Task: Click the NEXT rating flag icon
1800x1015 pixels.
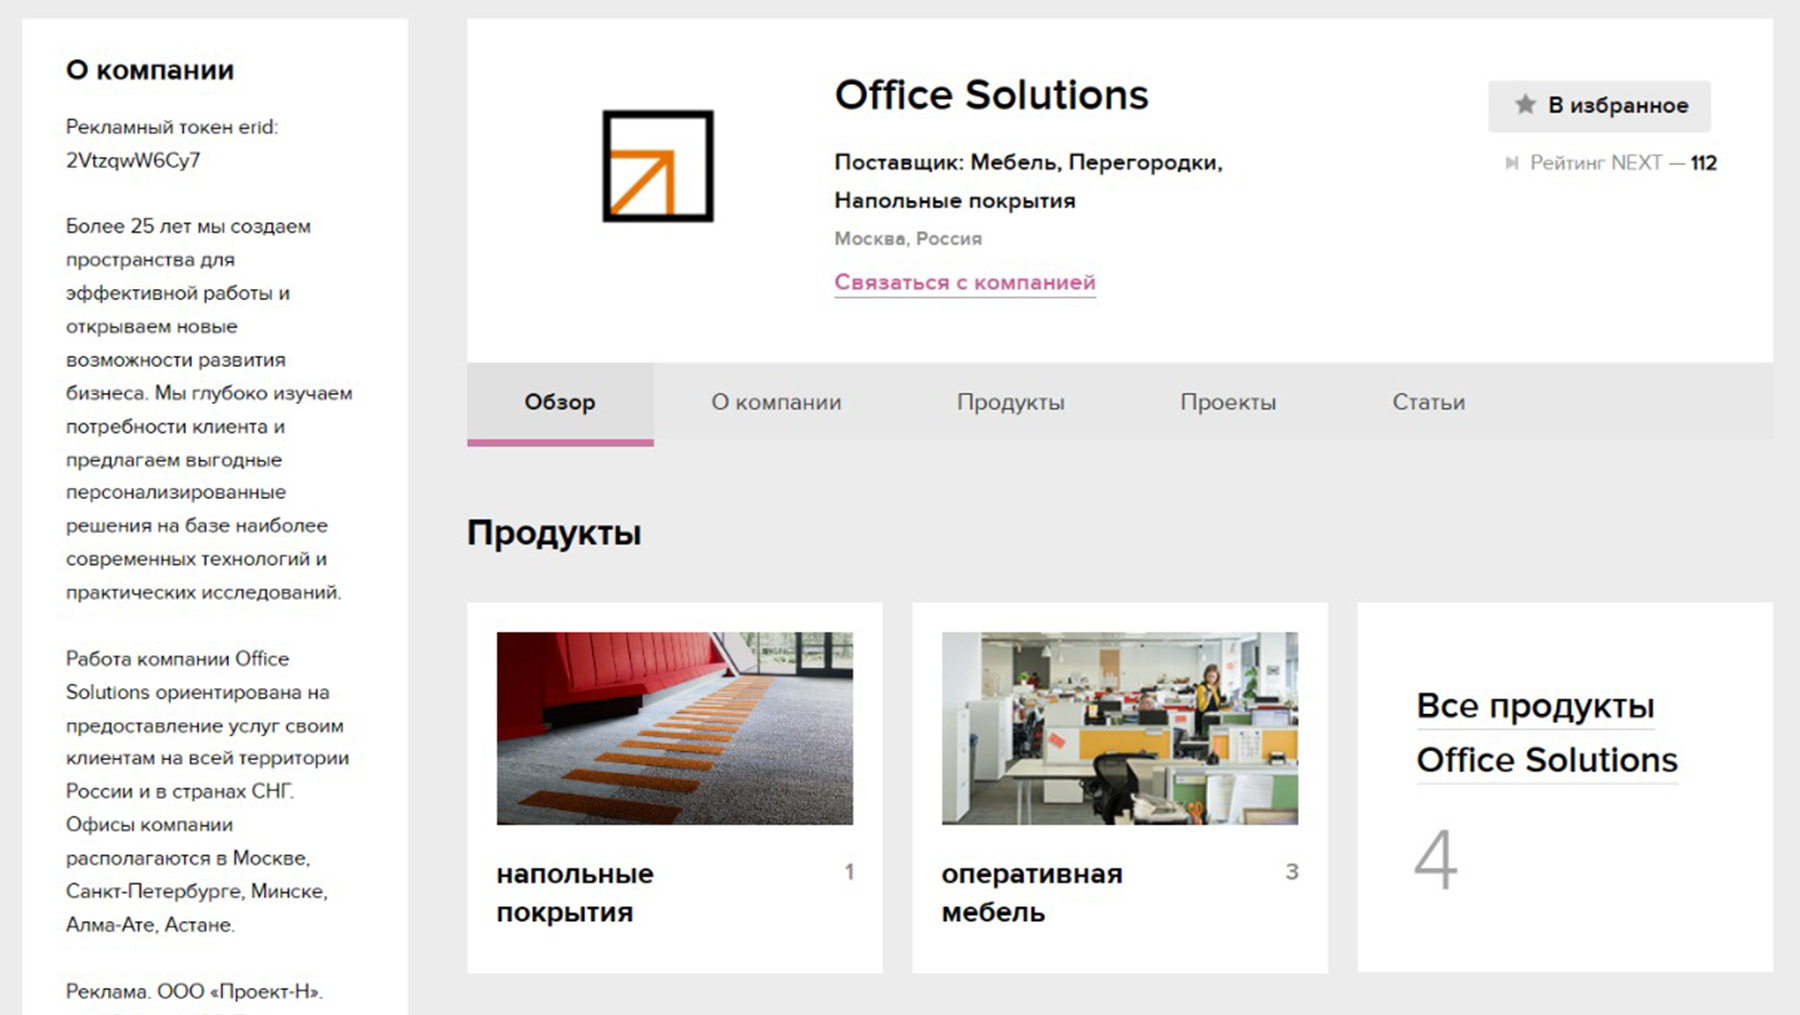Action: (x=1512, y=163)
